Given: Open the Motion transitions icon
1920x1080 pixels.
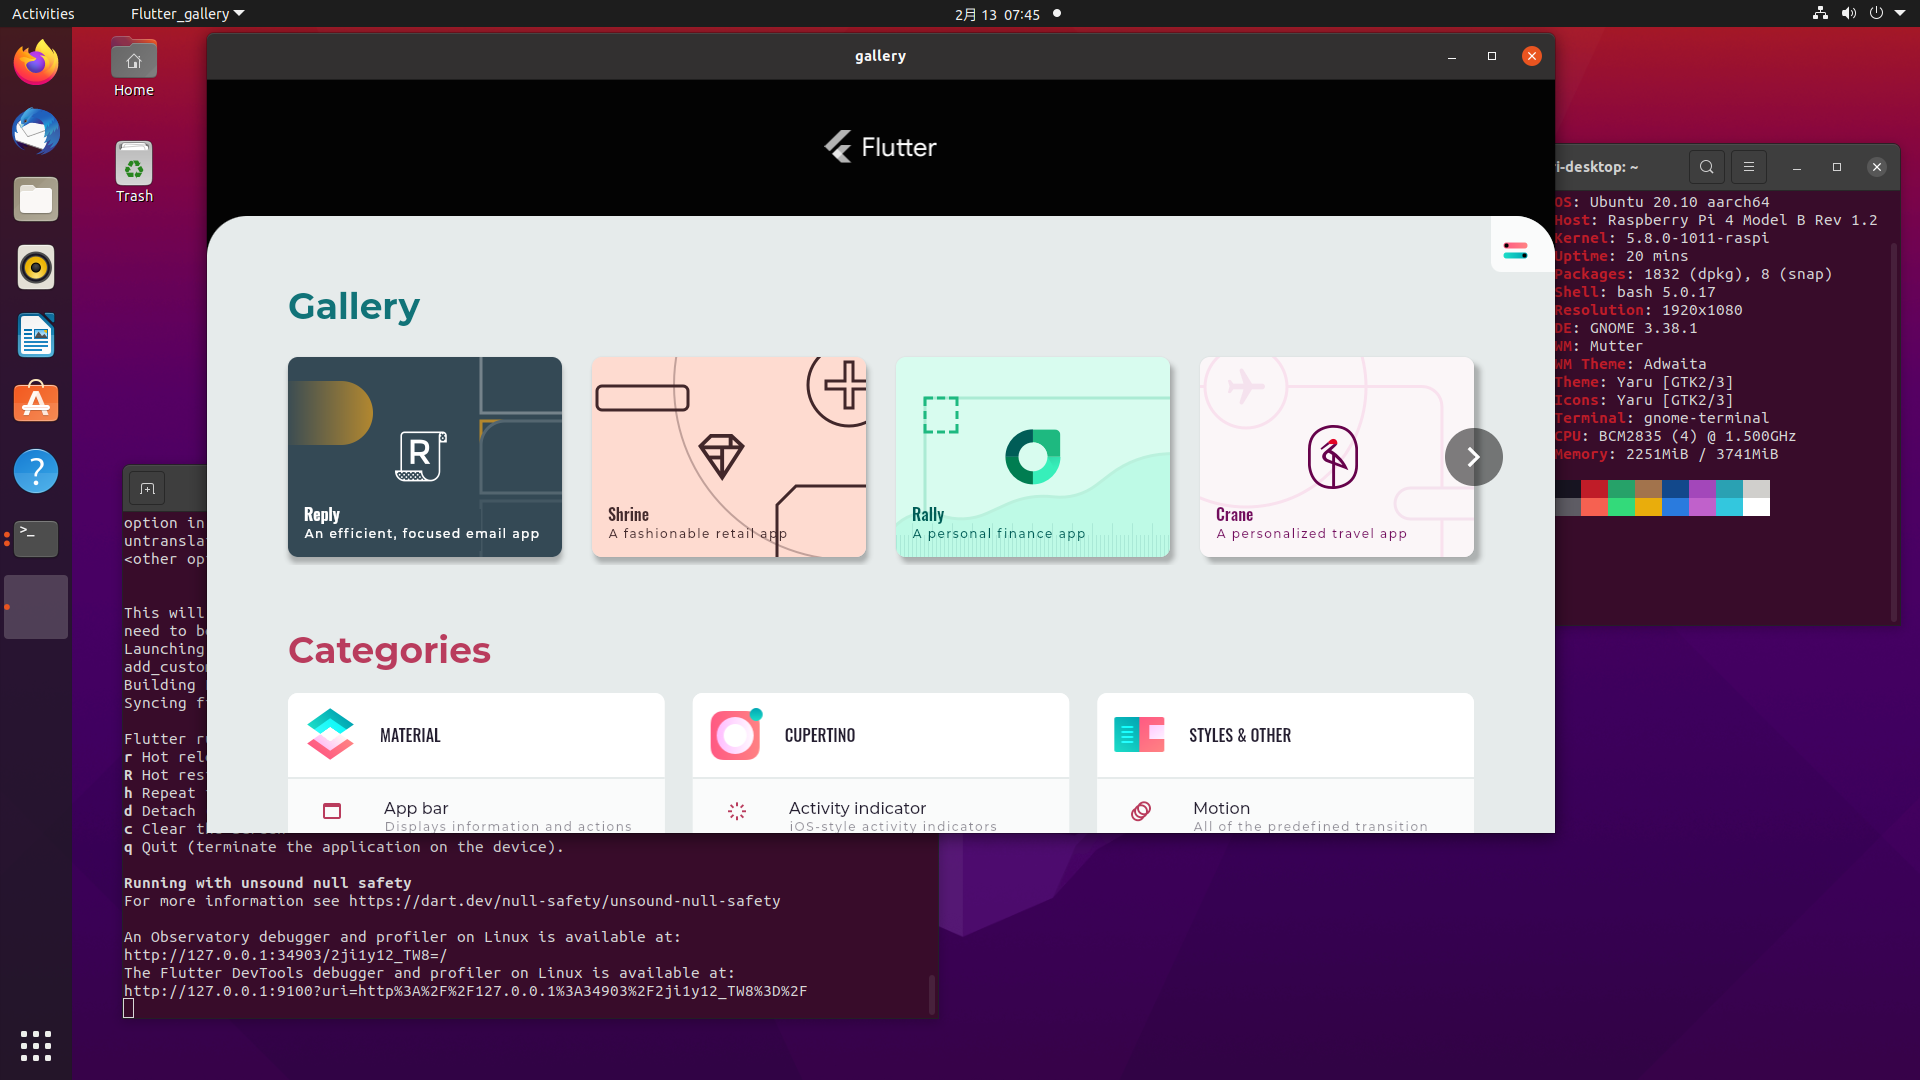Looking at the screenshot, I should [x=1140, y=811].
